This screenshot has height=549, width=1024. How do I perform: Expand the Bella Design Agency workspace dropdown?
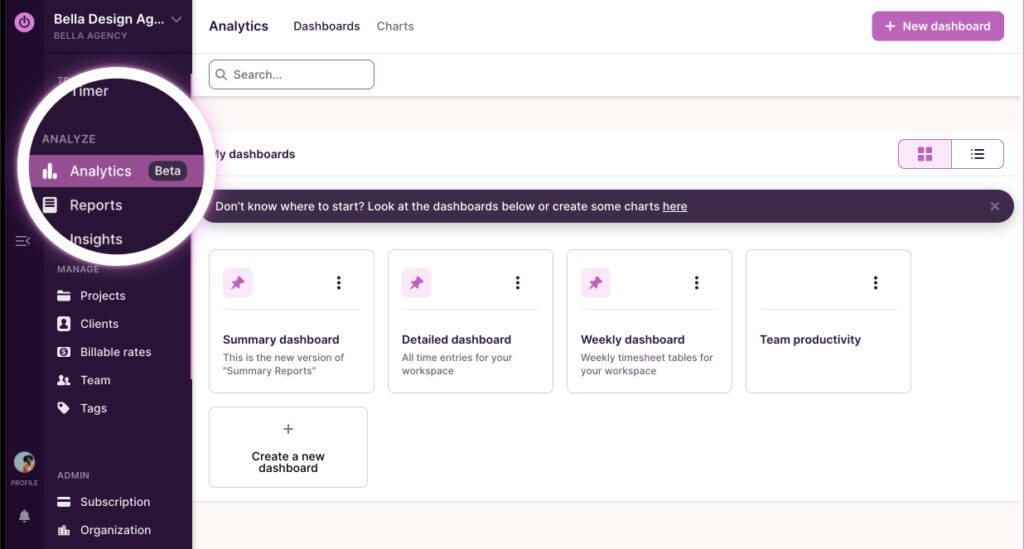click(x=176, y=20)
